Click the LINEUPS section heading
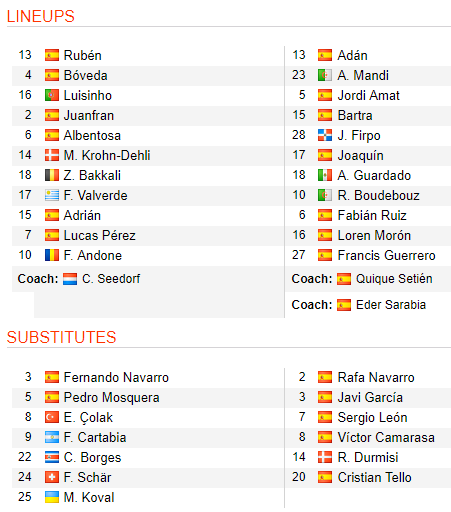 point(41,17)
